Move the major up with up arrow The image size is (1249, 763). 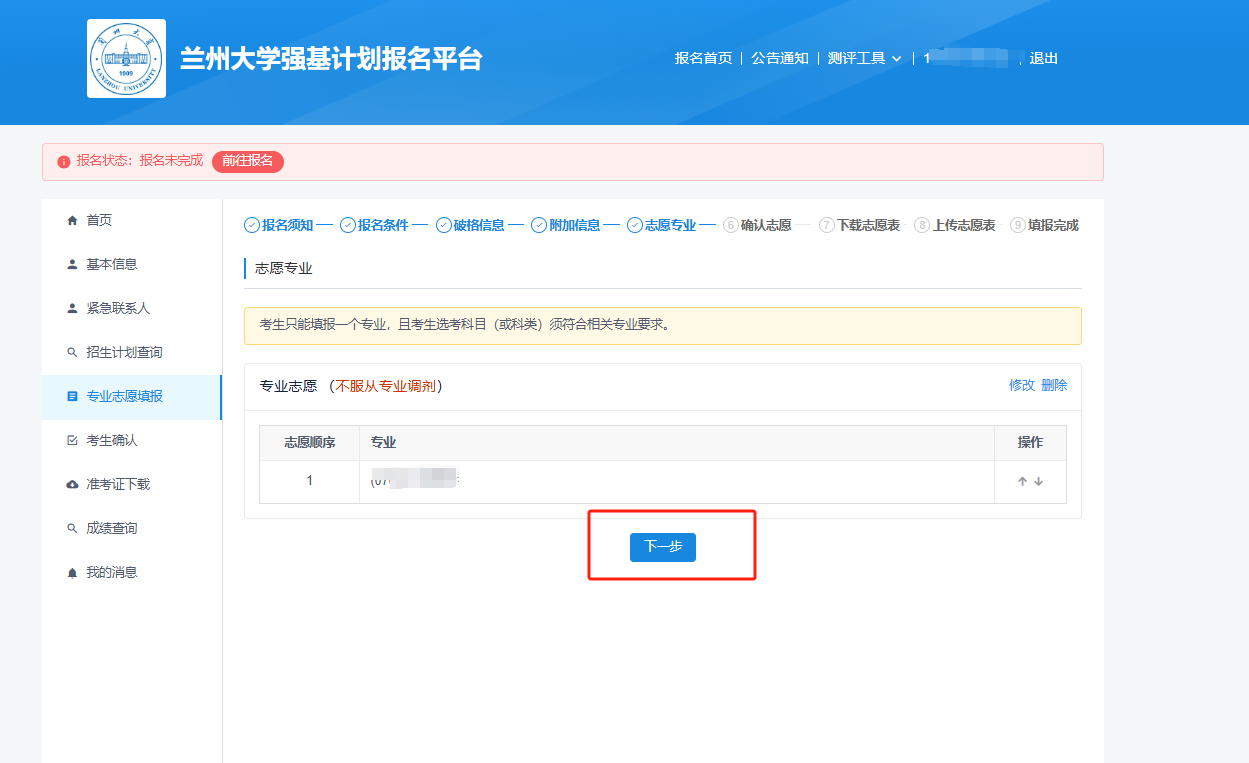coord(1022,481)
